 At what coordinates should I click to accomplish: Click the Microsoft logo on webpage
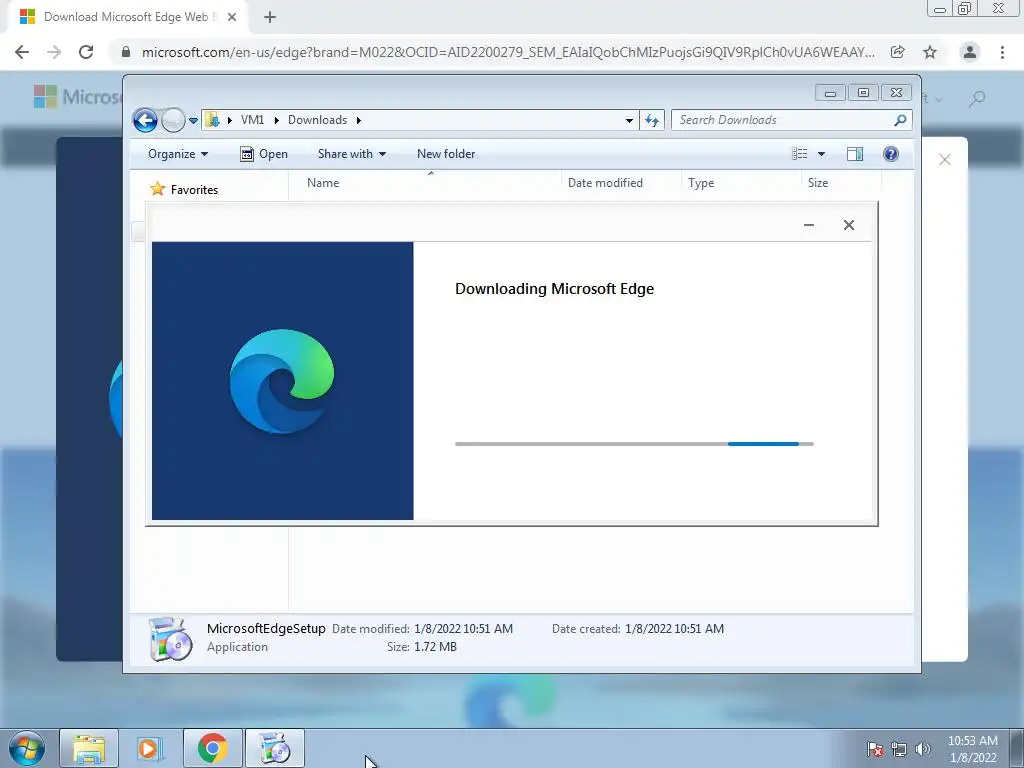[77, 97]
